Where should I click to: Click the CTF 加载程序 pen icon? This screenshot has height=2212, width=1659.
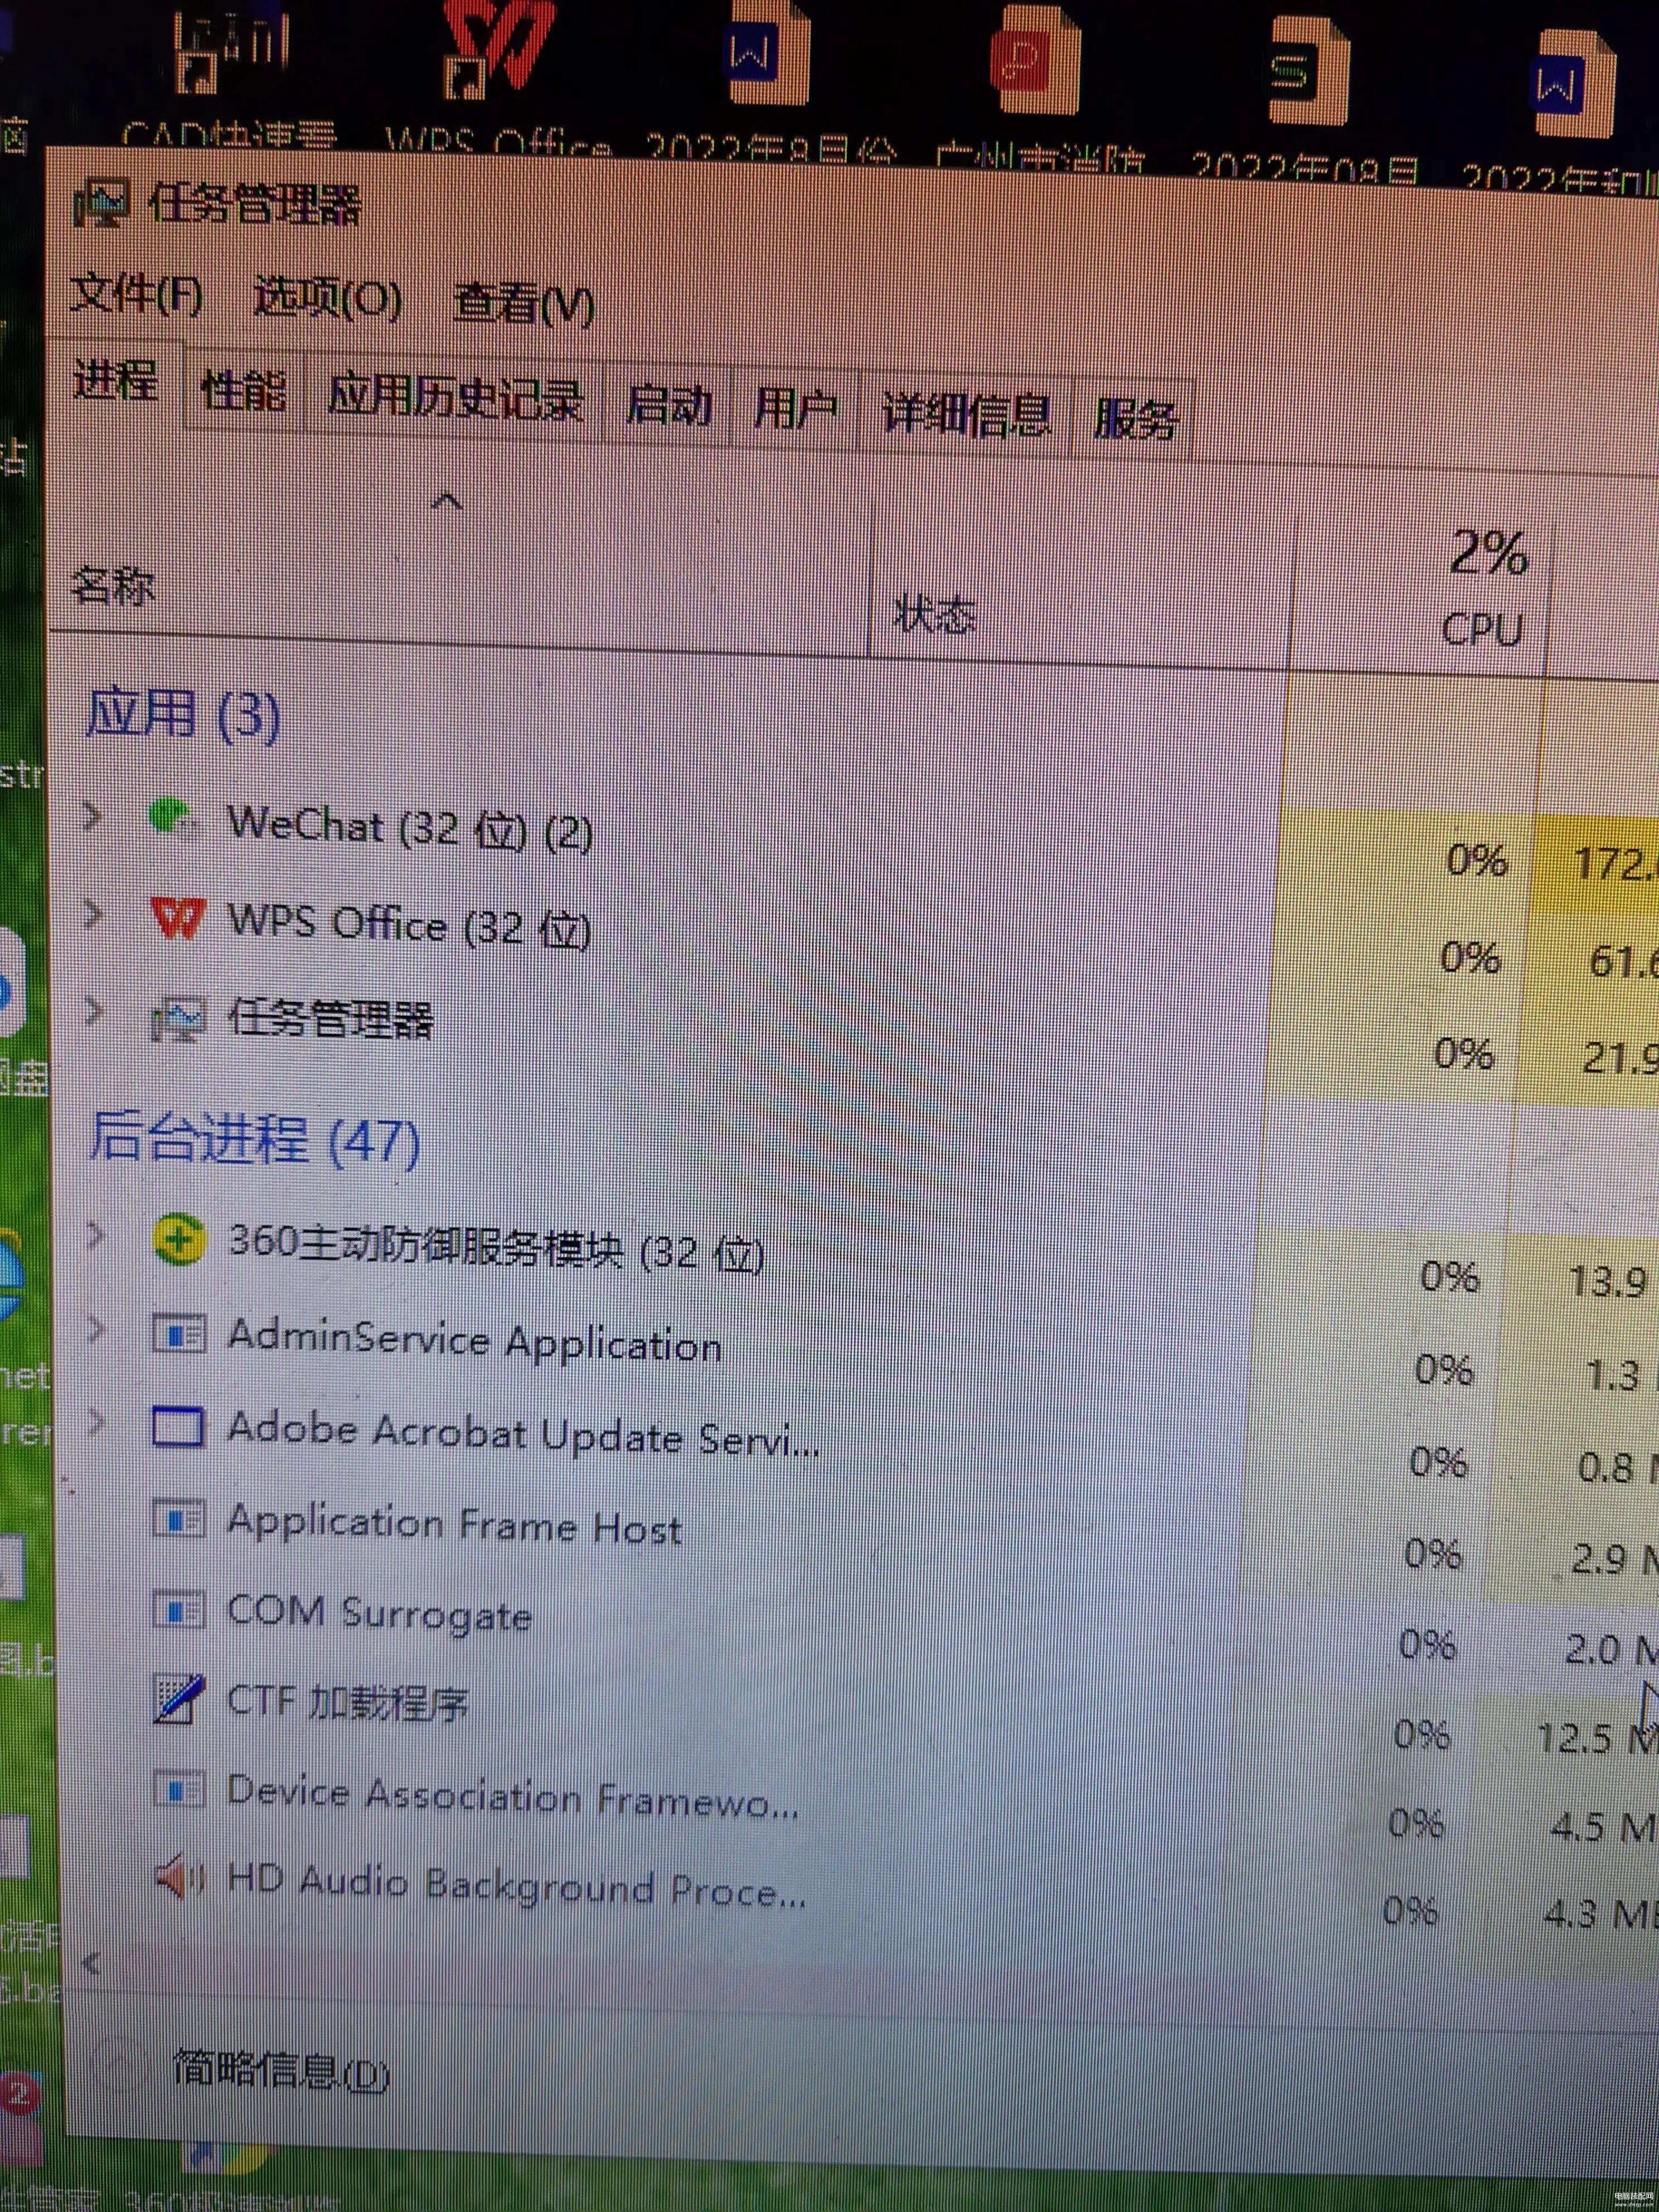[x=180, y=1700]
